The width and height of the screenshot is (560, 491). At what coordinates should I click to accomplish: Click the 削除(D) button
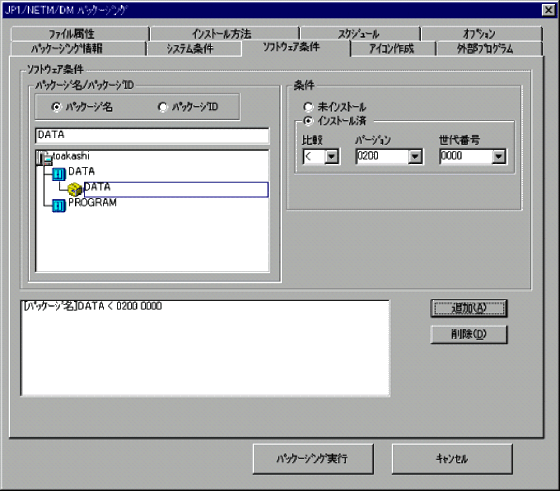pyautogui.click(x=469, y=335)
